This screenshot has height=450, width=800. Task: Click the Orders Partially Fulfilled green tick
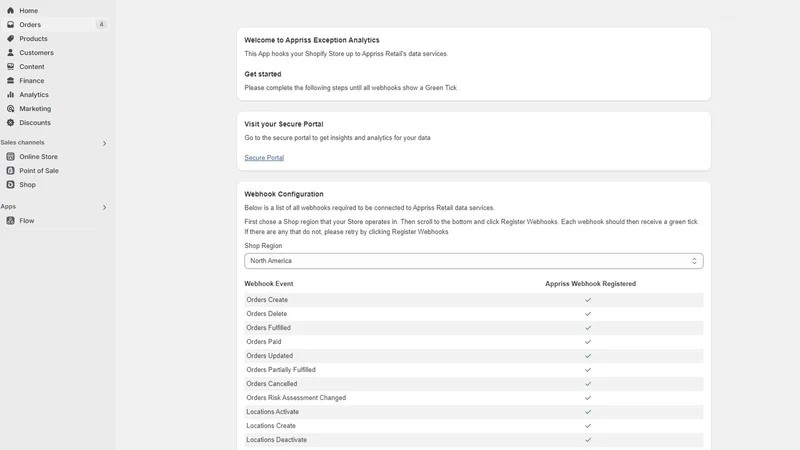[588, 370]
